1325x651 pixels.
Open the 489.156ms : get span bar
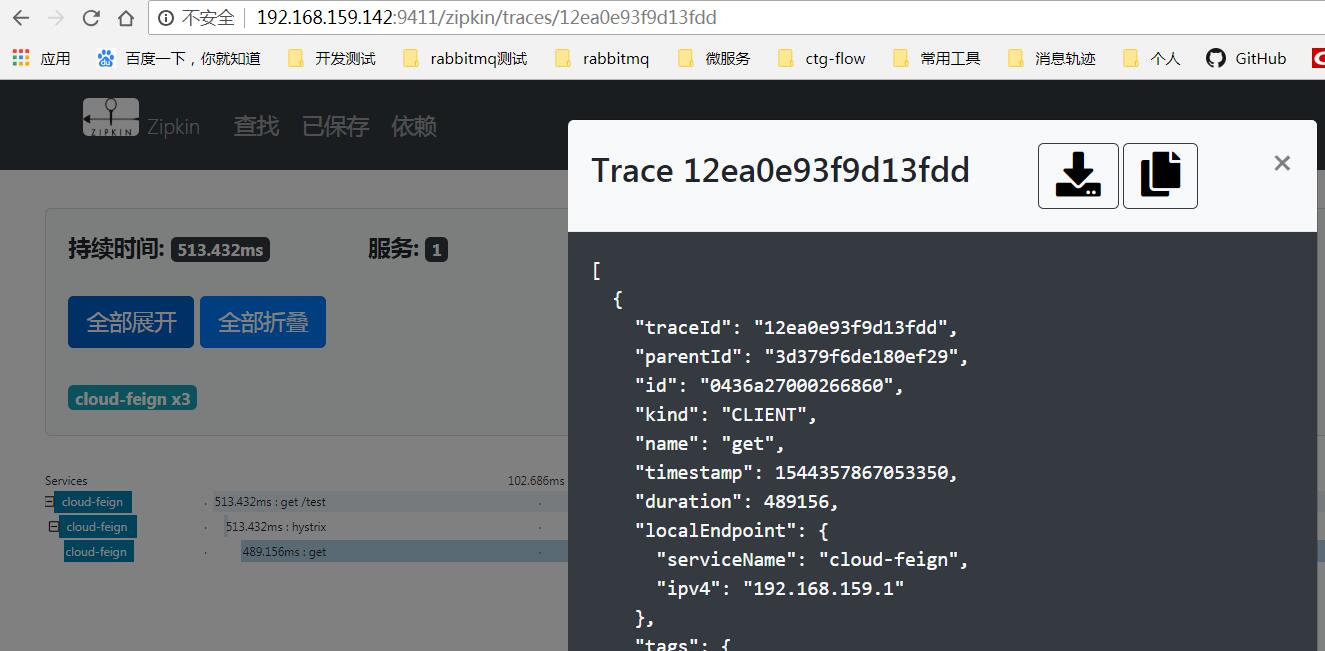[404, 552]
